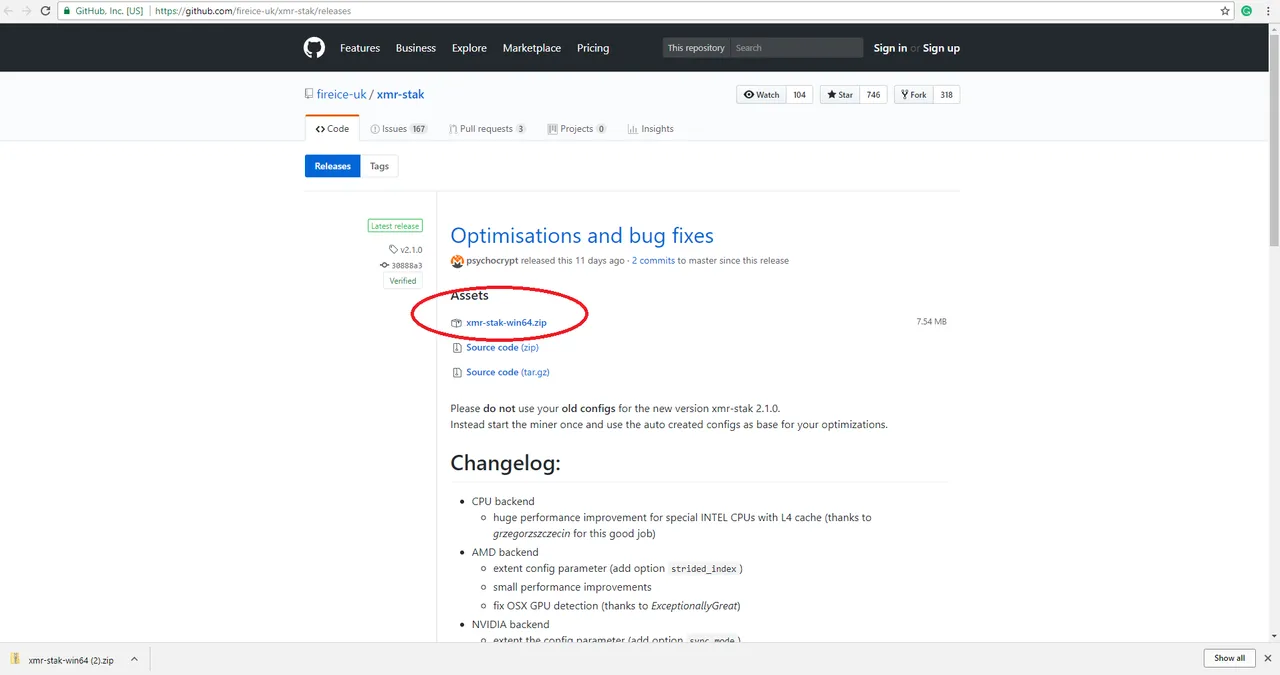The image size is (1280, 675).
Task: Open the Explore page
Action: click(x=469, y=48)
